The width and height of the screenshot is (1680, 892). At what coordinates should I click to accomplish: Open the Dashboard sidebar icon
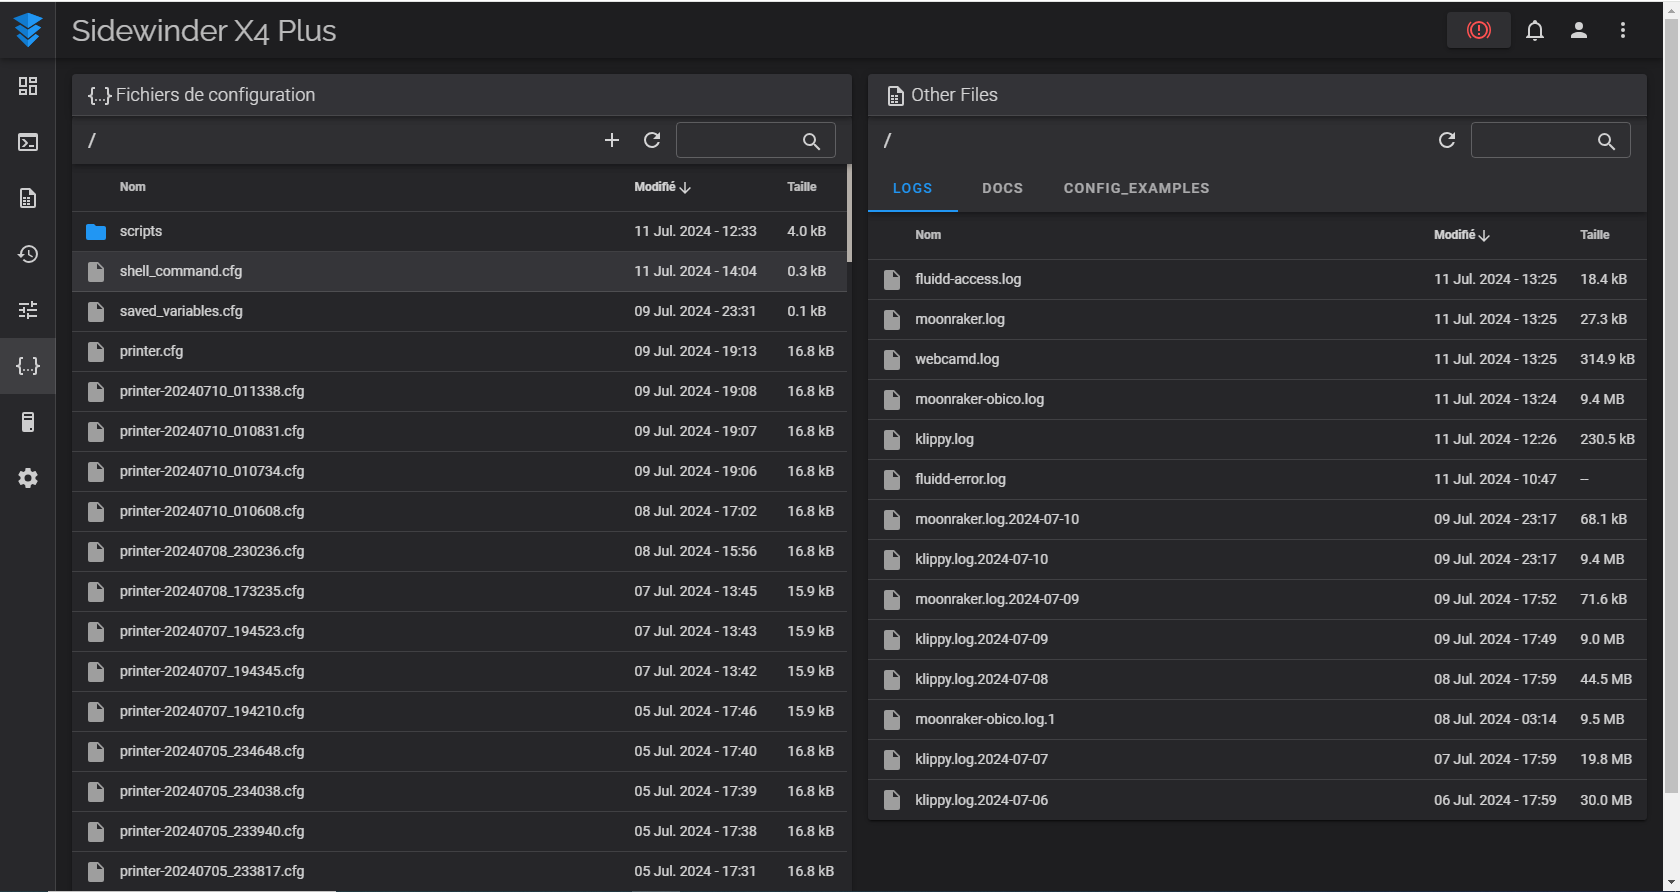pos(28,86)
